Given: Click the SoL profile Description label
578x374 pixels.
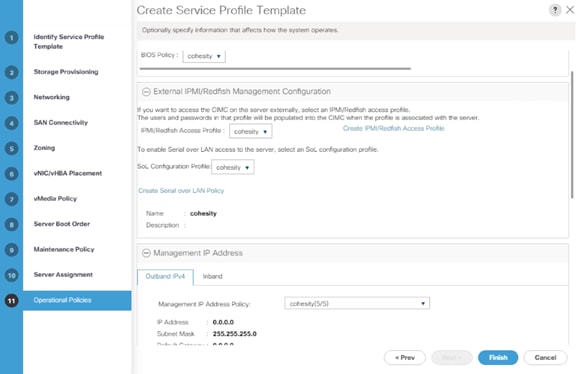Looking at the screenshot, I should 163,225.
